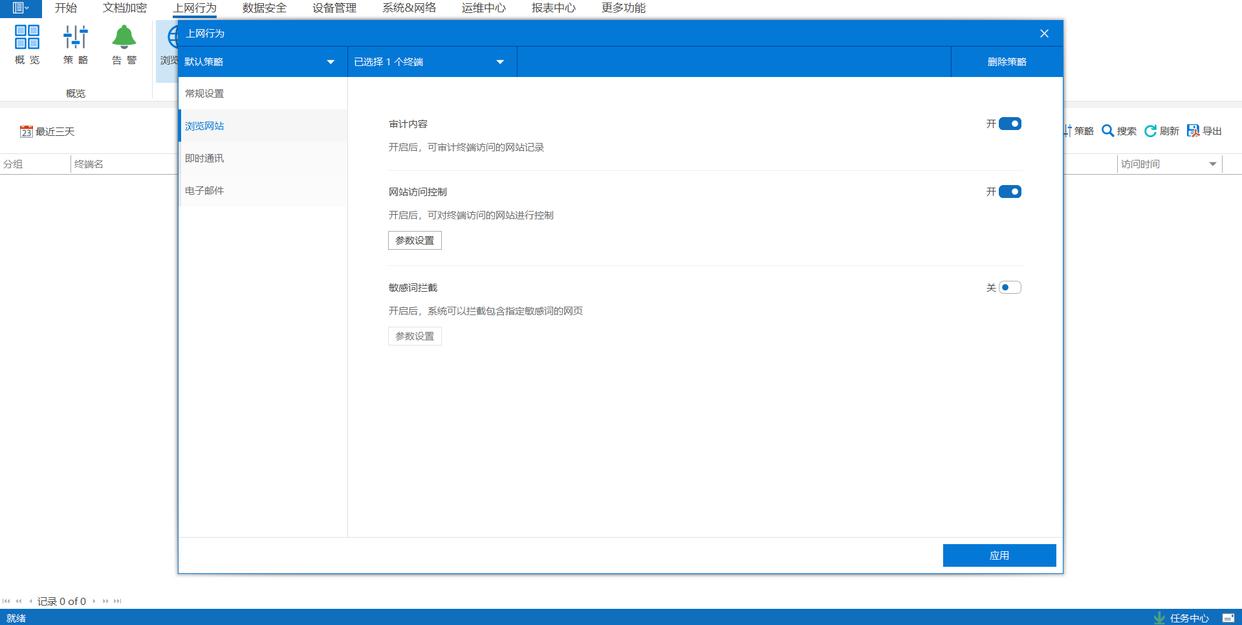Enable the 敏感词拦截 toggle

tap(1010, 288)
